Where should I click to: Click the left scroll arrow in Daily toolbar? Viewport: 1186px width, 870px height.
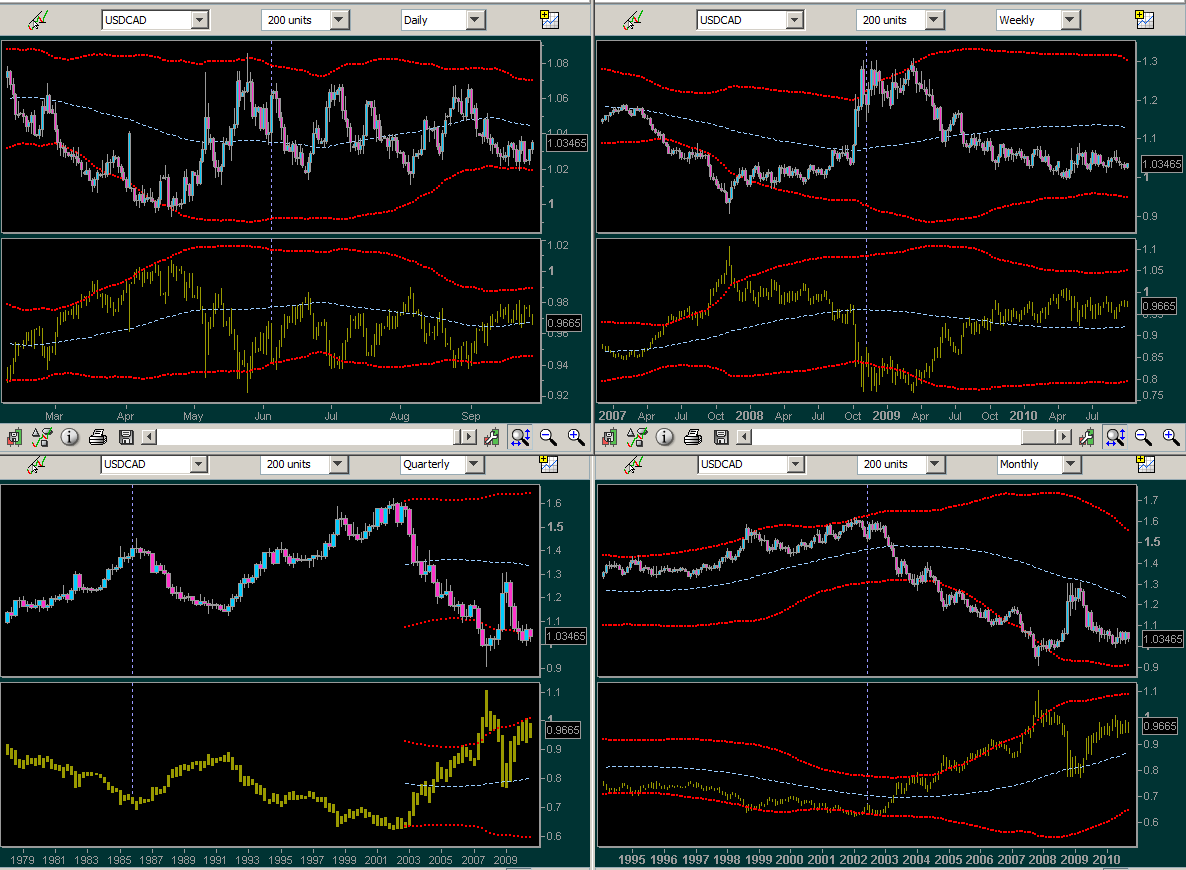click(x=149, y=437)
